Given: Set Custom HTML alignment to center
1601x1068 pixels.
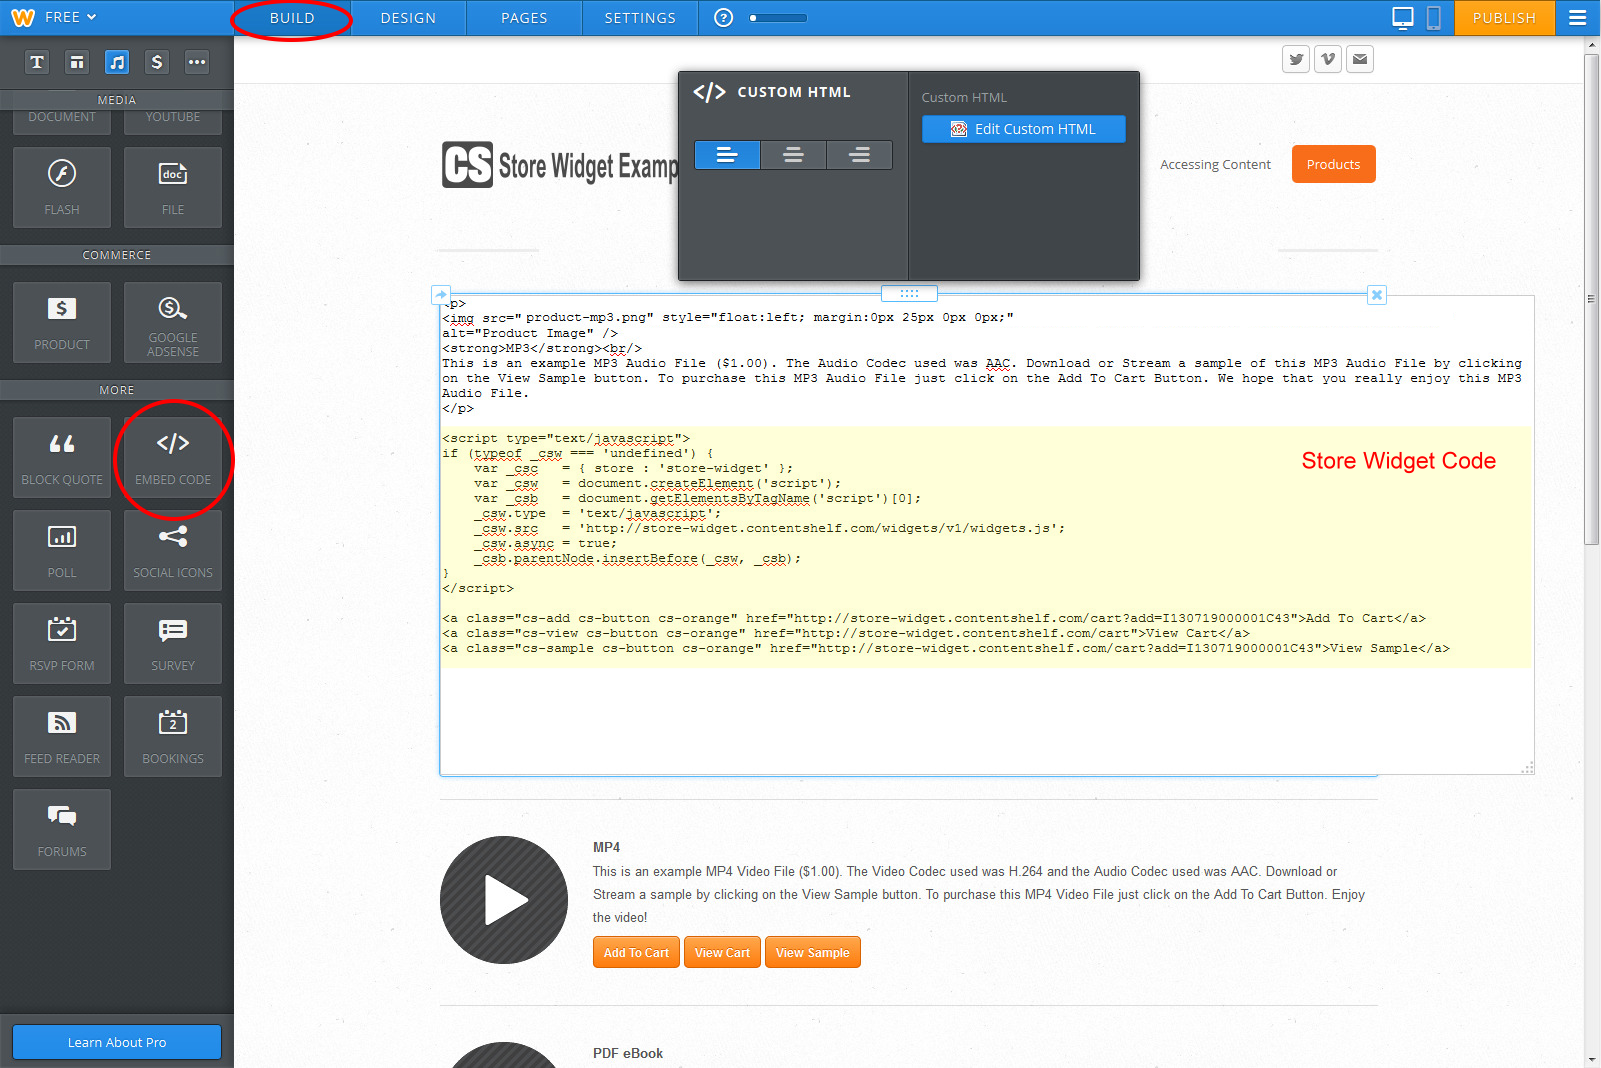Looking at the screenshot, I should (x=793, y=155).
